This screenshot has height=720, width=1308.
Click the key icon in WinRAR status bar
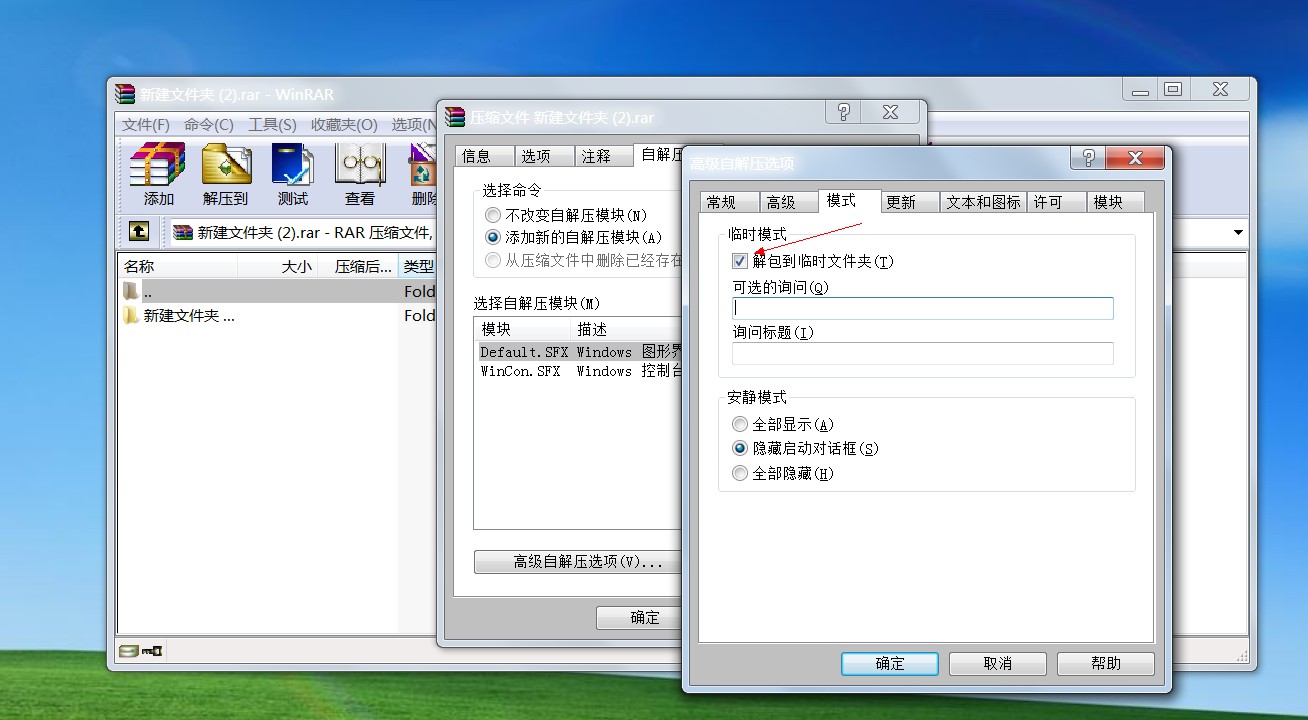152,651
